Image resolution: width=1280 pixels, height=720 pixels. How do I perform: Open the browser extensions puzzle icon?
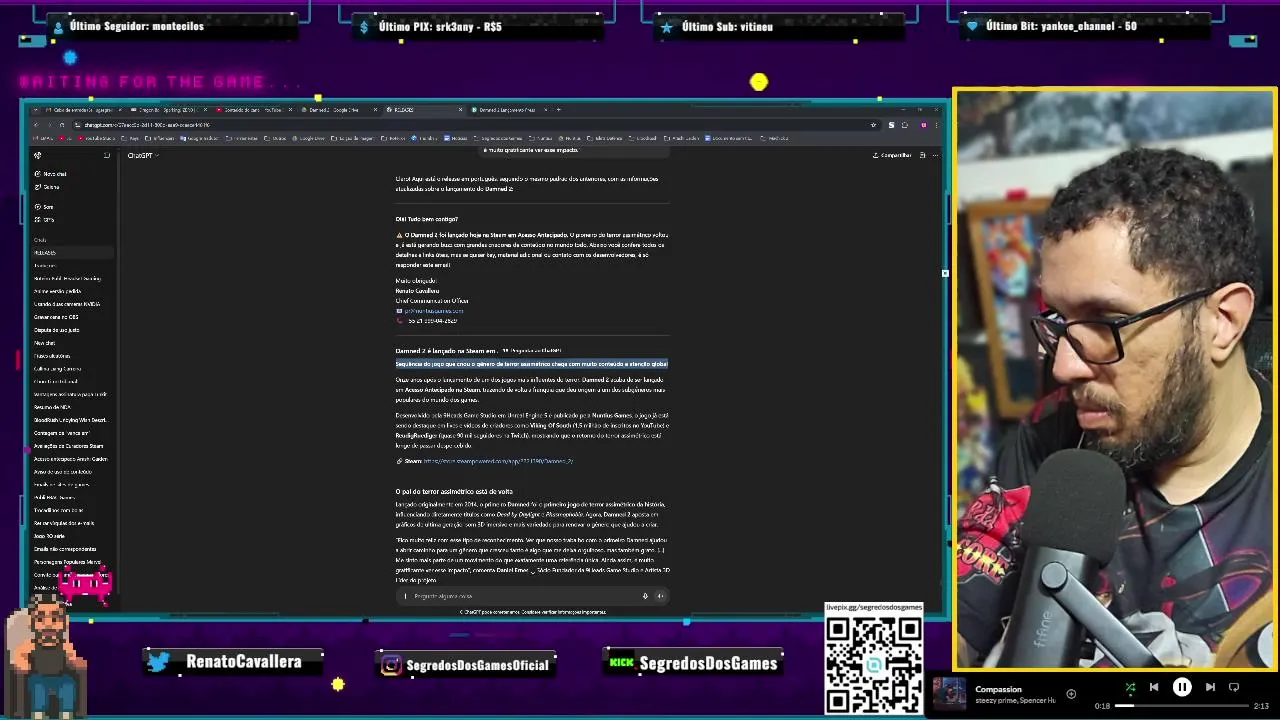905,125
